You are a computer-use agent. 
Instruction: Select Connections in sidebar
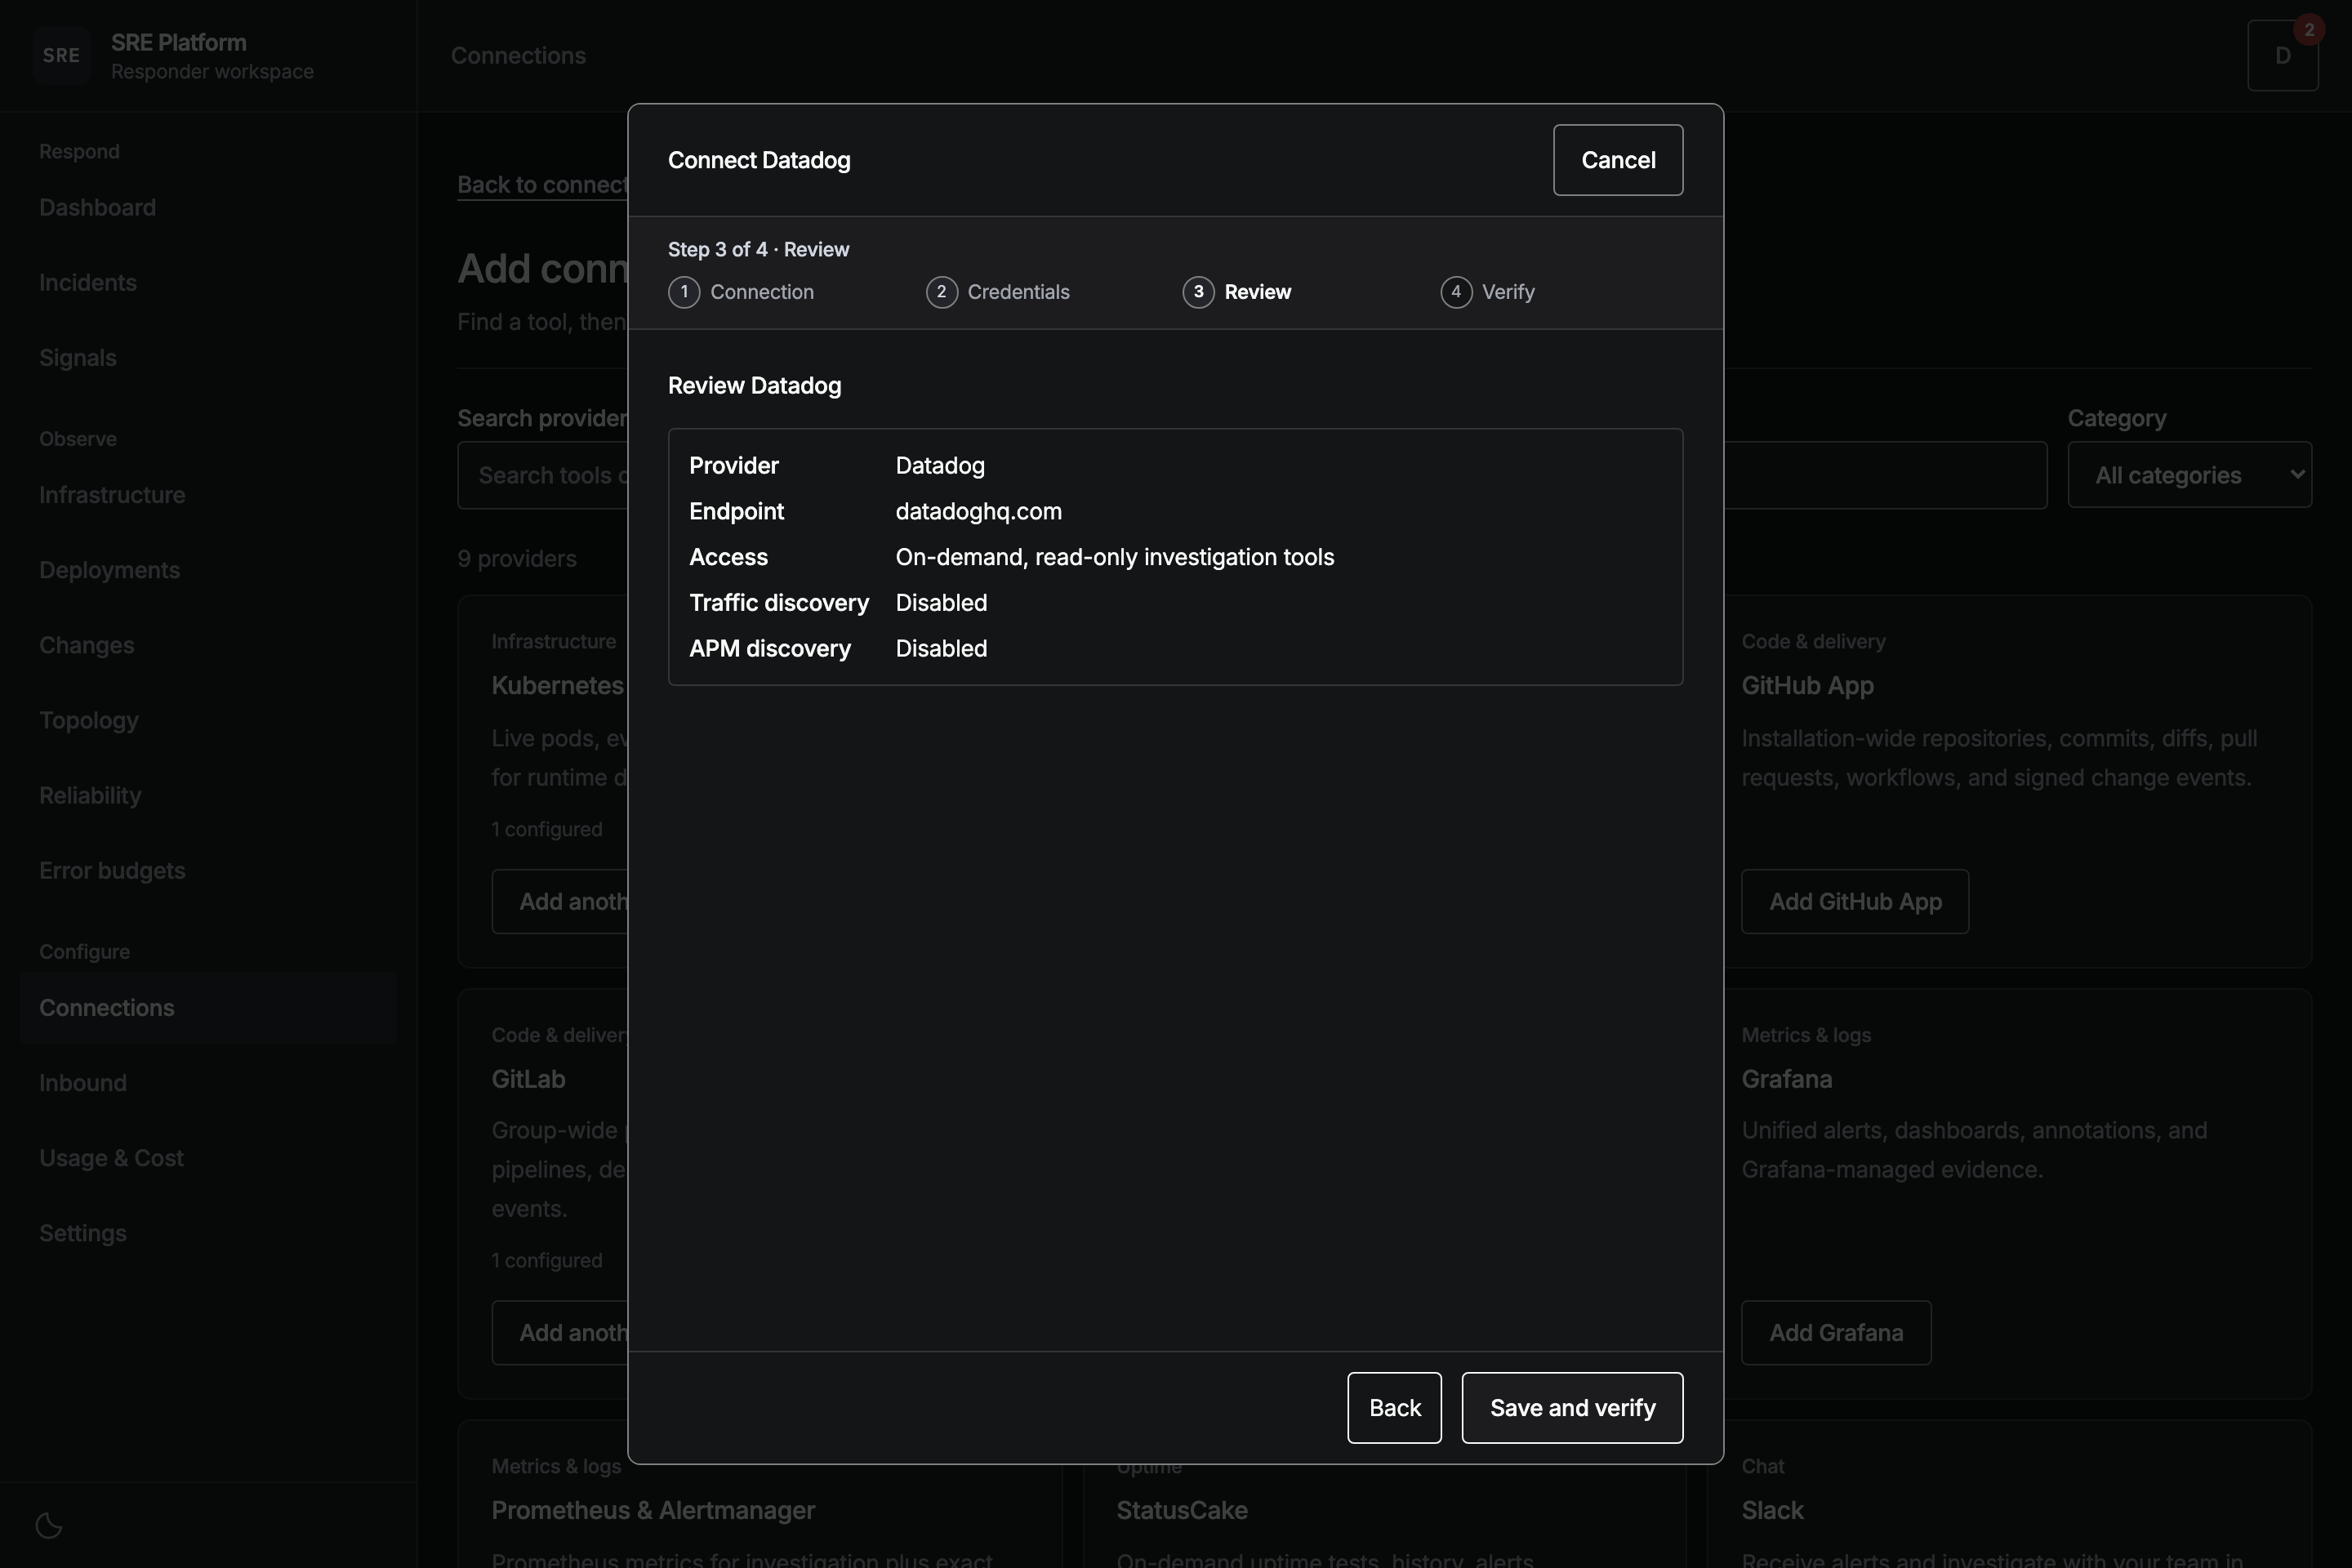point(208,1007)
